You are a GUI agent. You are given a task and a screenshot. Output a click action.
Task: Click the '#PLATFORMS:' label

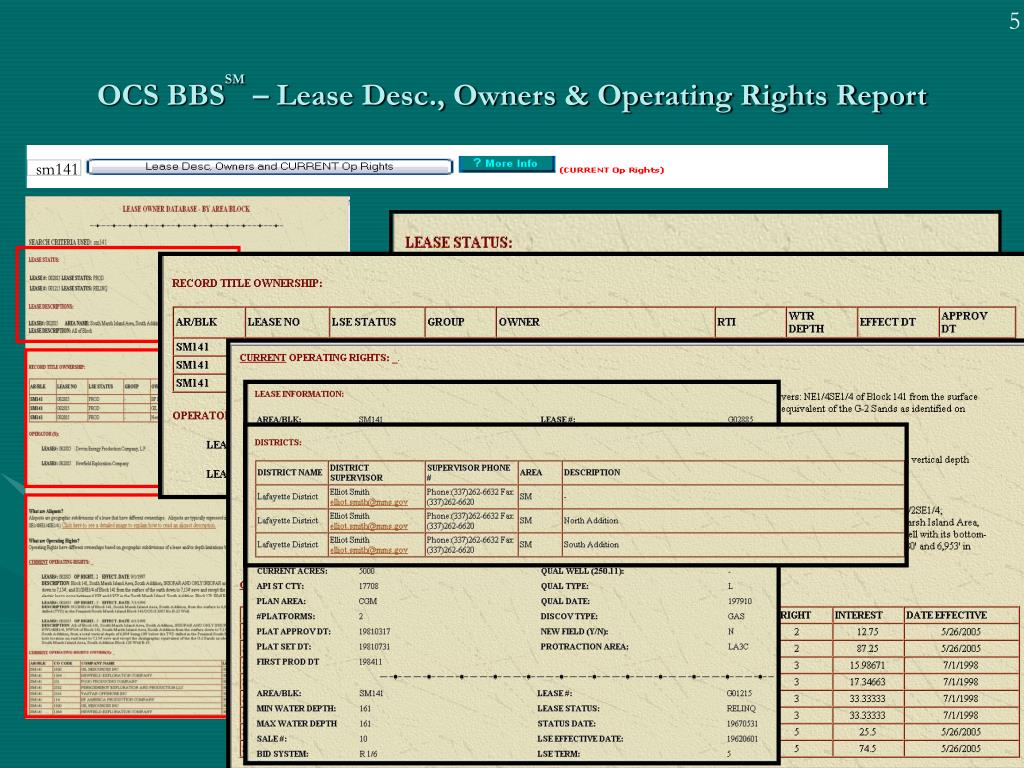click(286, 616)
